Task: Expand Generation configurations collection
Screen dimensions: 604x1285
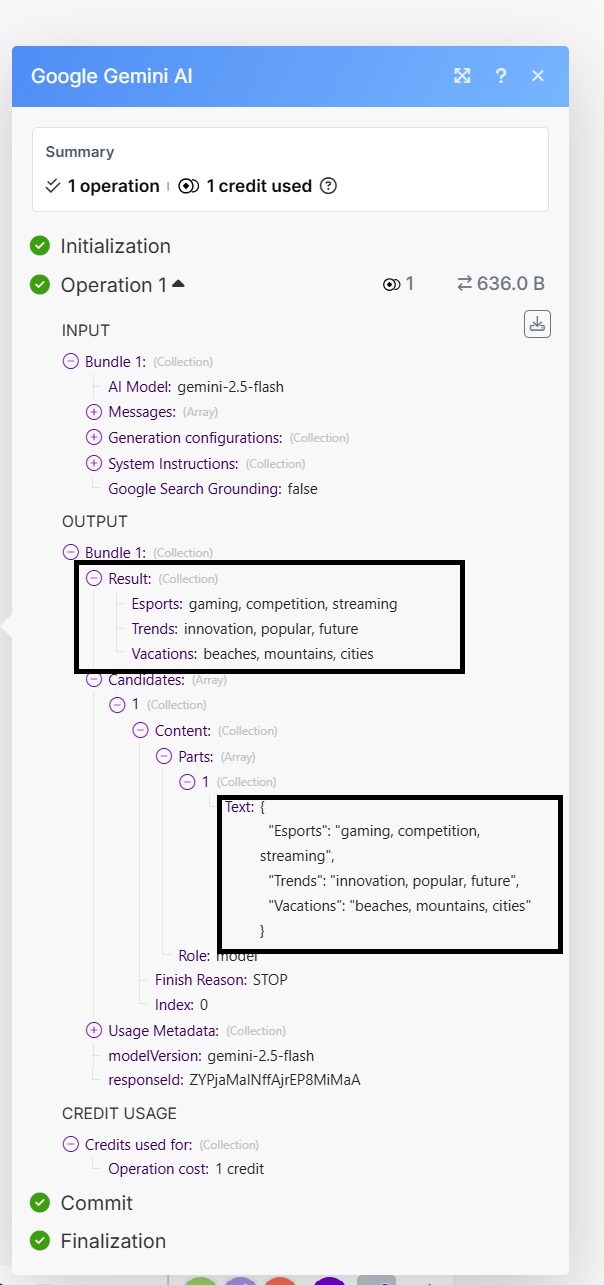Action: click(94, 438)
